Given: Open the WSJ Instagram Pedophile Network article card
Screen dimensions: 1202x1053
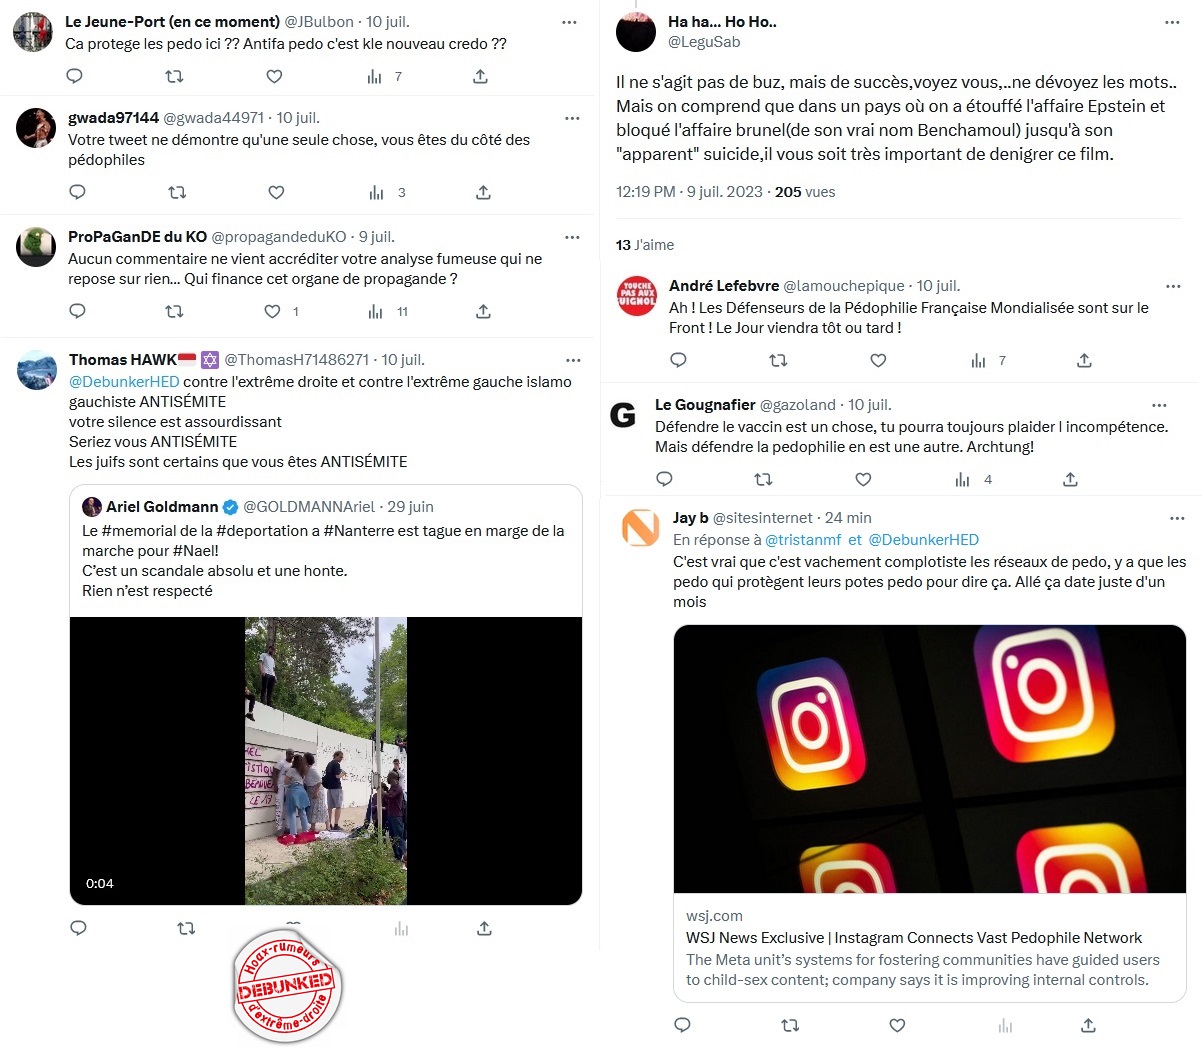Looking at the screenshot, I should point(930,813).
